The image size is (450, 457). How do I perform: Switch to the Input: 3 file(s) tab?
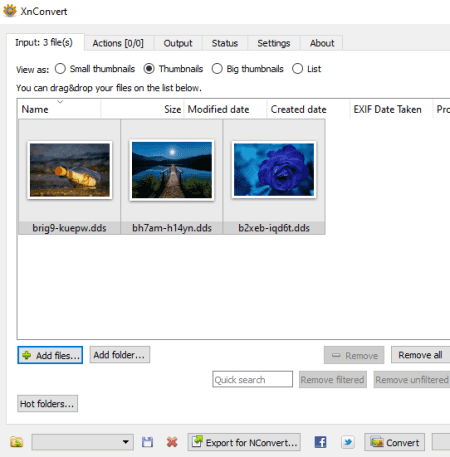pos(45,42)
